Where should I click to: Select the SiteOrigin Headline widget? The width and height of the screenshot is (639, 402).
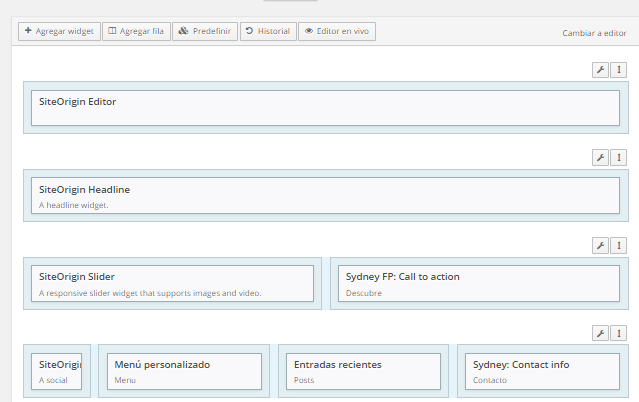pyautogui.click(x=325, y=195)
